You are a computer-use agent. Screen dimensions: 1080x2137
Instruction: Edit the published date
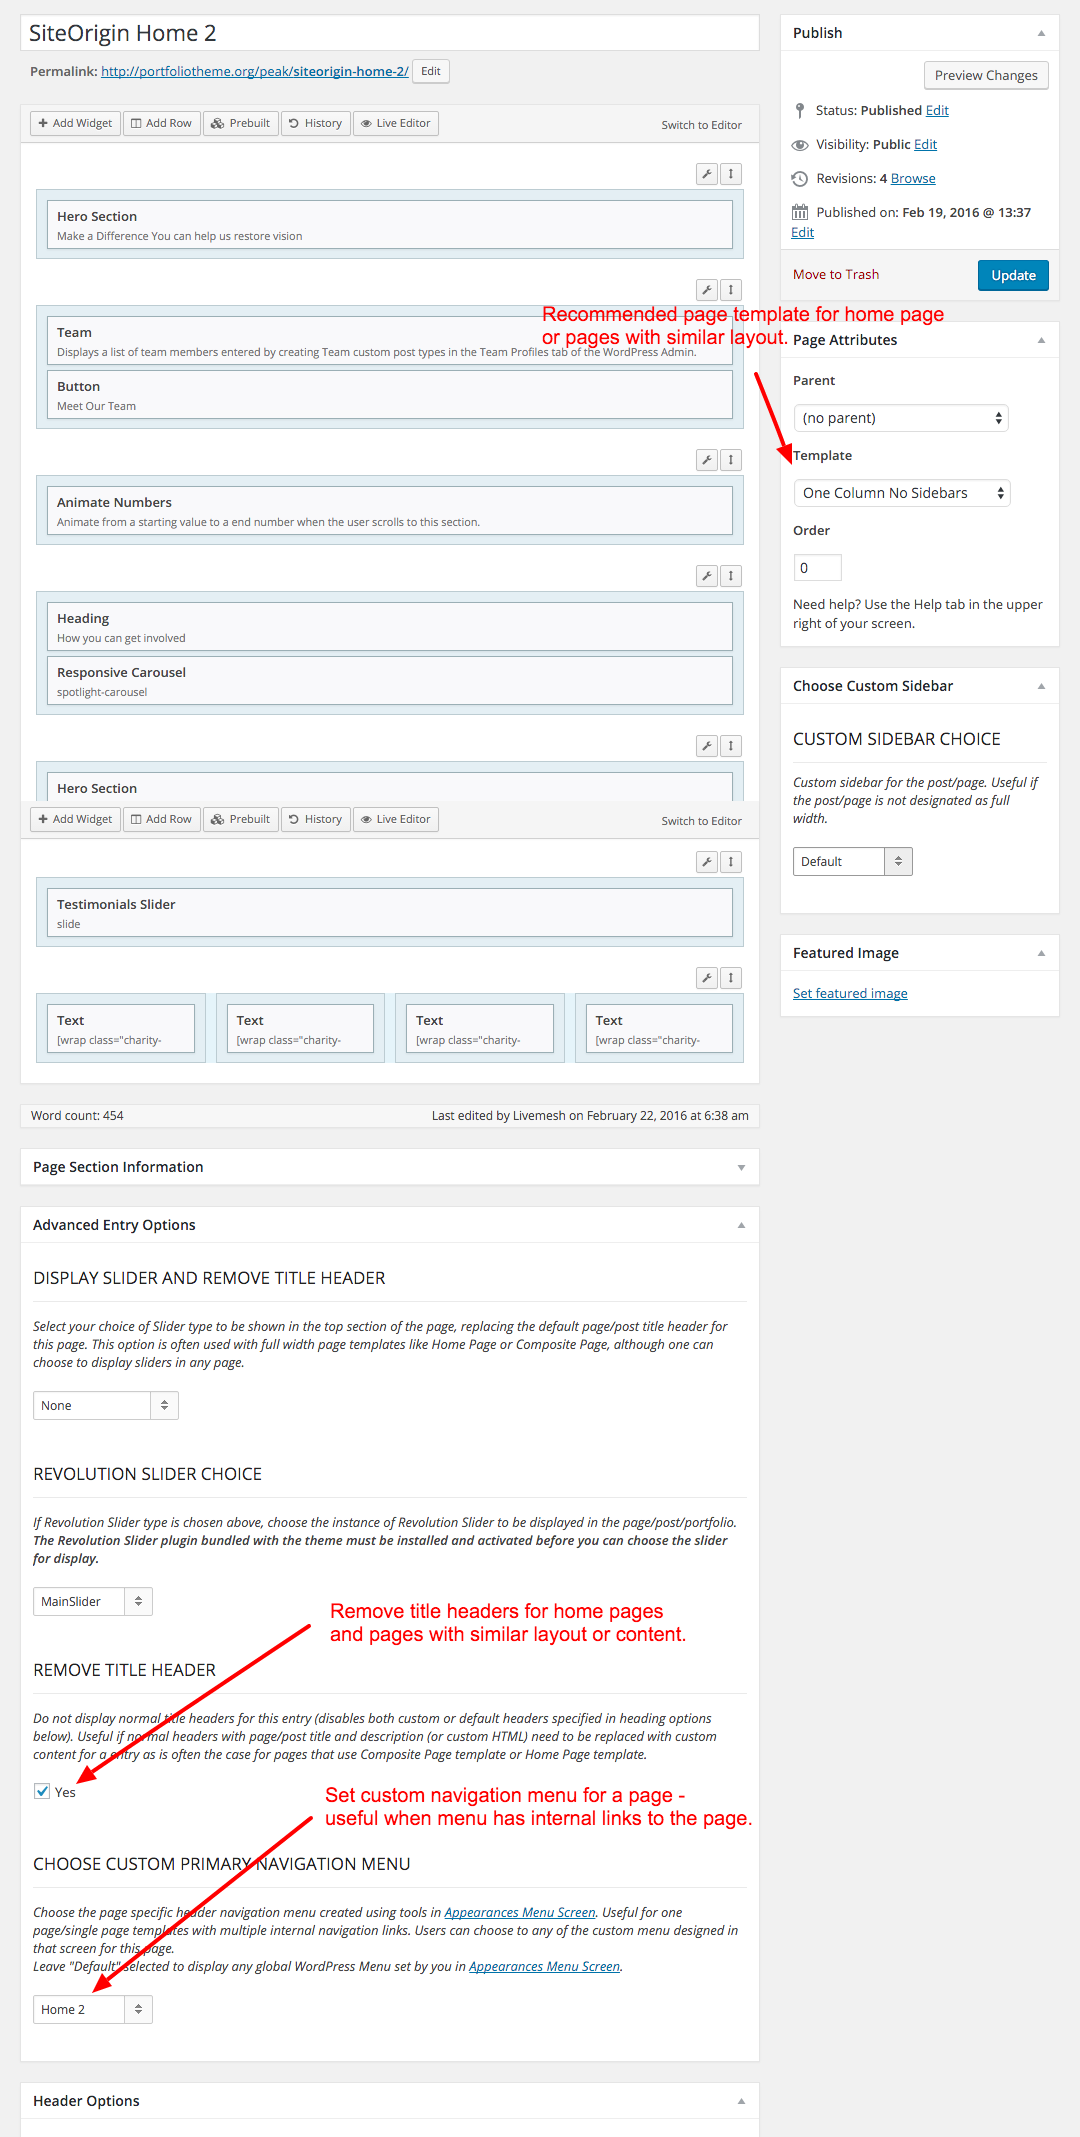[x=802, y=232]
